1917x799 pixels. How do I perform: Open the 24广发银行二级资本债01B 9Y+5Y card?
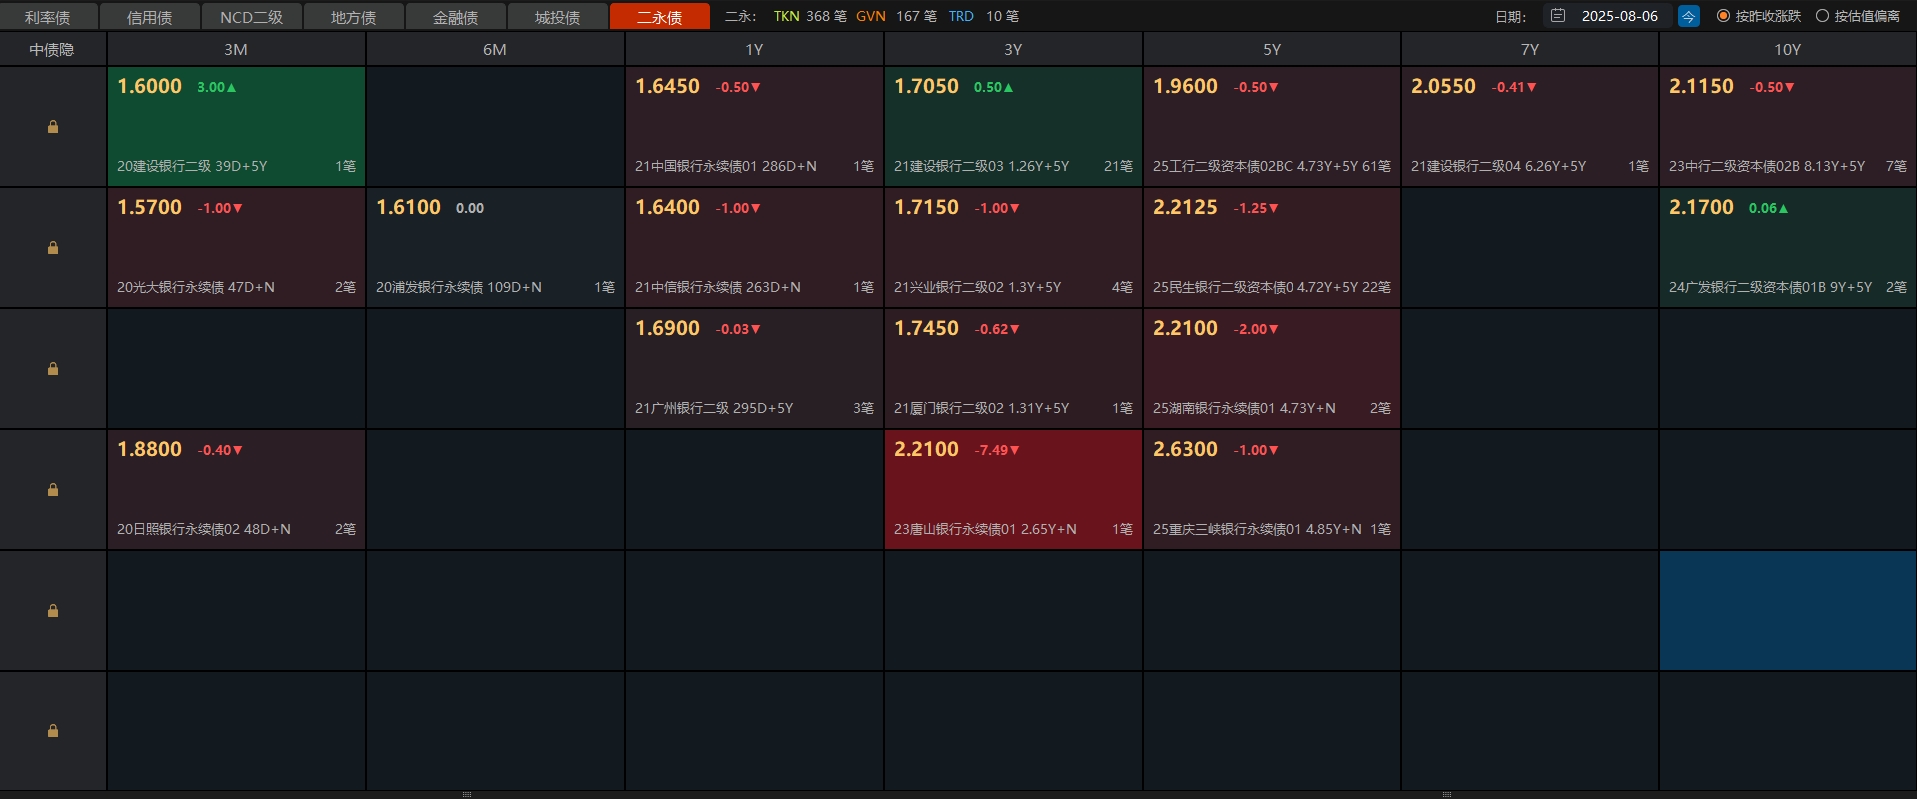[1788, 247]
